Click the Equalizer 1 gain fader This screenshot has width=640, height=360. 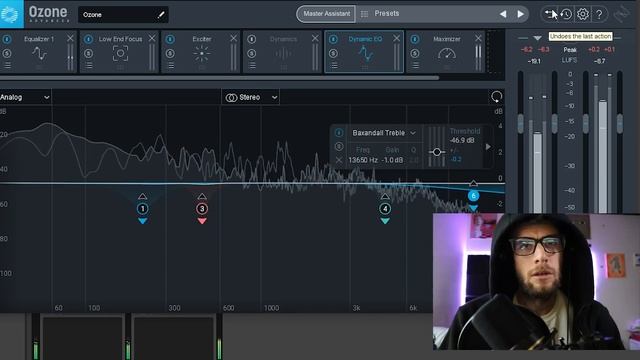(x=71, y=57)
